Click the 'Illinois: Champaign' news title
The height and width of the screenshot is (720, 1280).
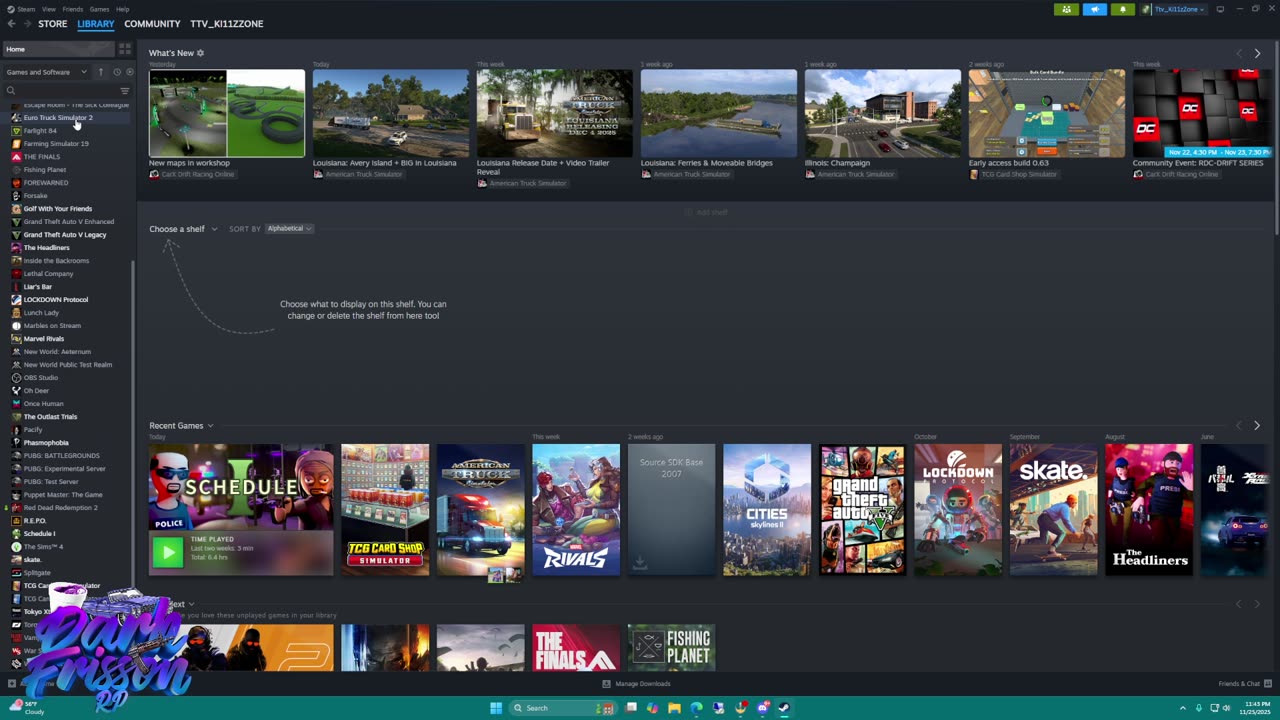[x=837, y=163]
